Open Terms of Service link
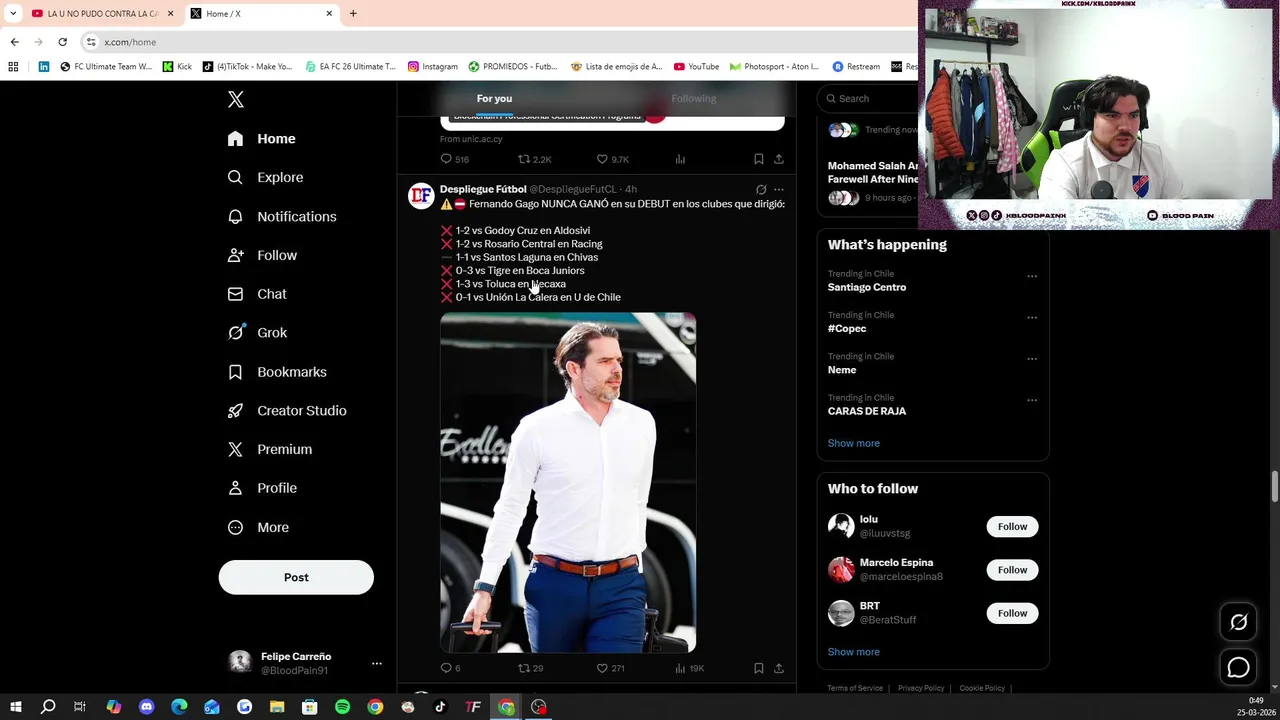This screenshot has height=720, width=1280. click(x=855, y=688)
